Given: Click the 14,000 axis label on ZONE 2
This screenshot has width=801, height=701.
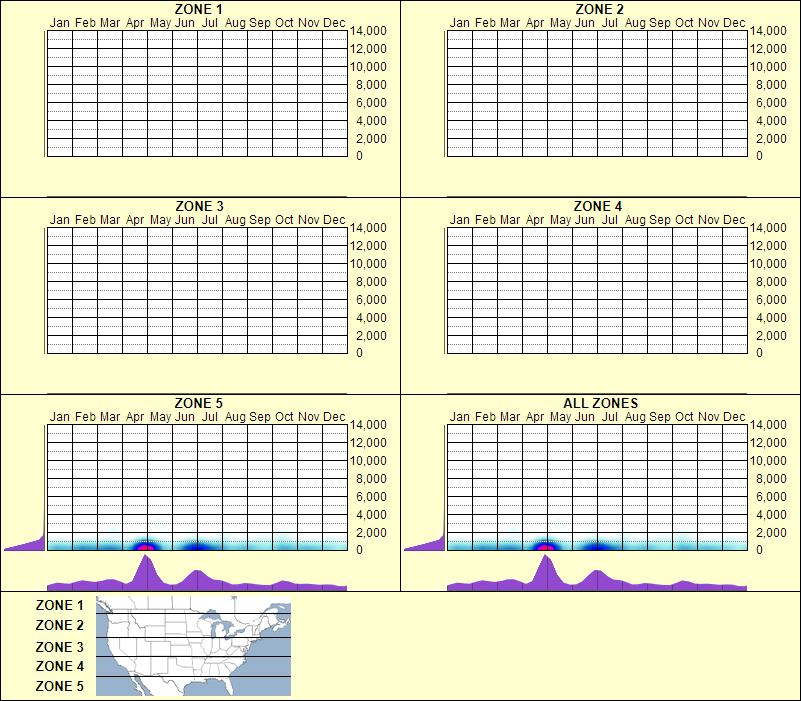Looking at the screenshot, I should pos(768,31).
